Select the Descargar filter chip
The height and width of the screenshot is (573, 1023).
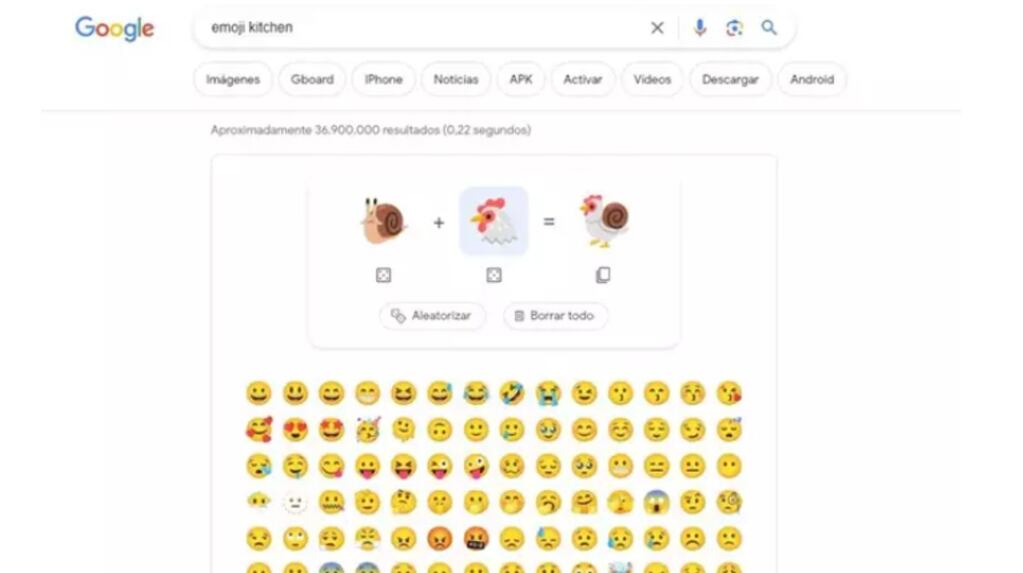[730, 80]
